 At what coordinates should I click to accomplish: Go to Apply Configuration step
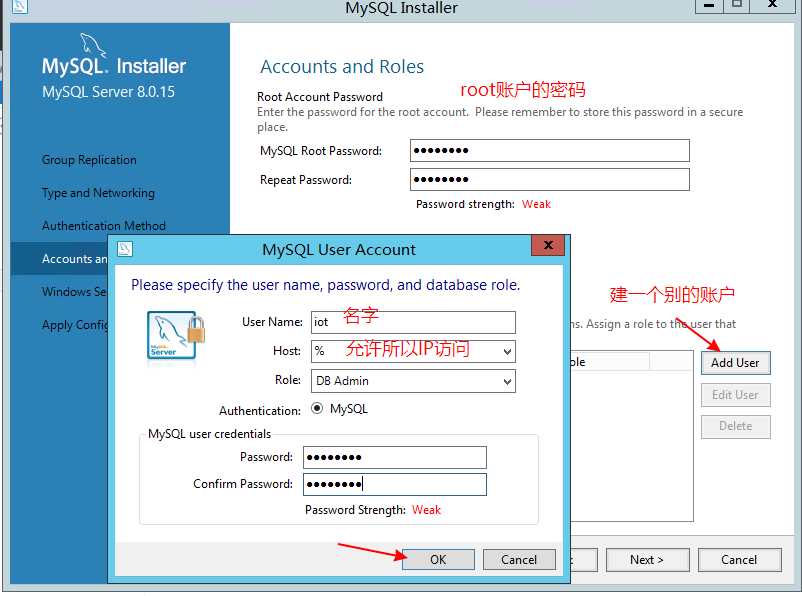pyautogui.click(x=75, y=325)
